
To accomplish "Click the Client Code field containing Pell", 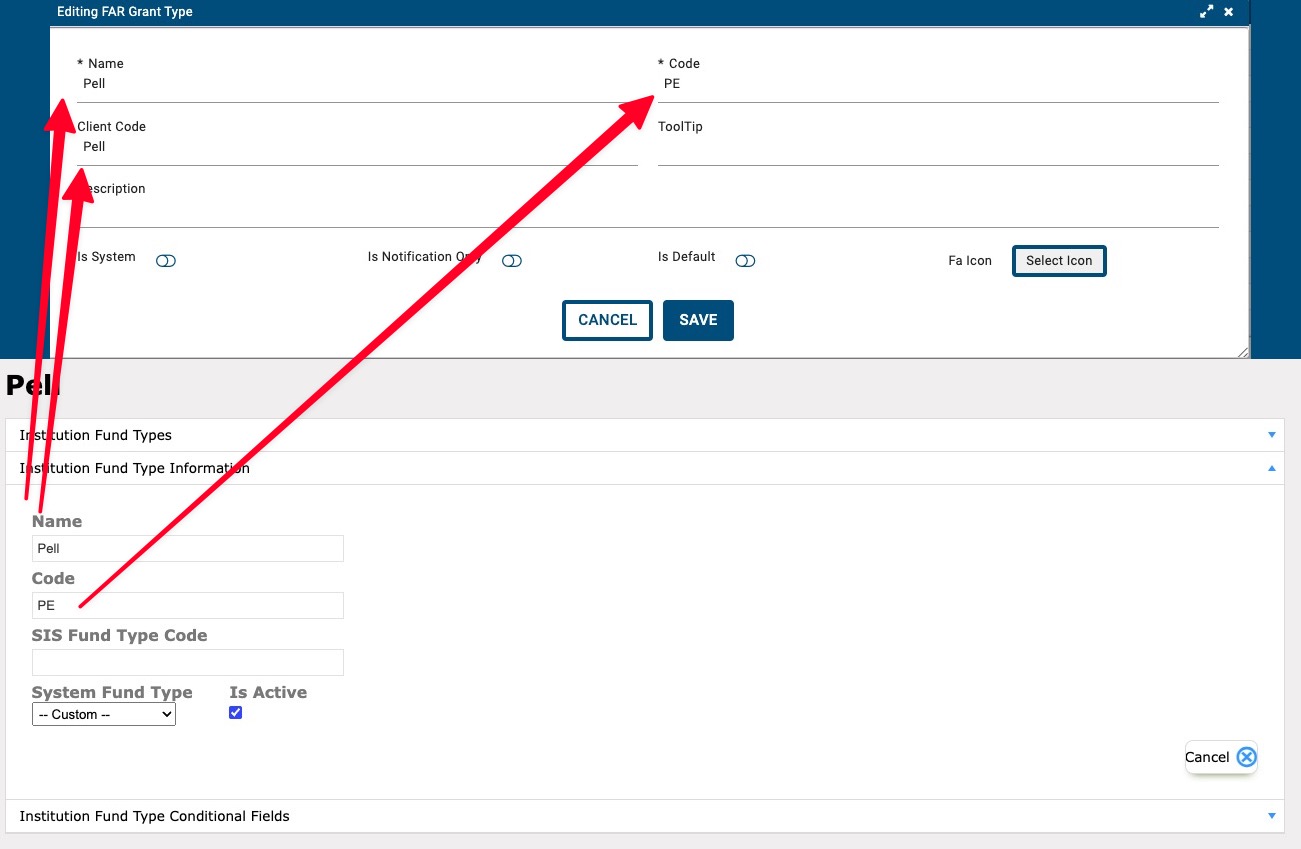I will click(357, 147).
